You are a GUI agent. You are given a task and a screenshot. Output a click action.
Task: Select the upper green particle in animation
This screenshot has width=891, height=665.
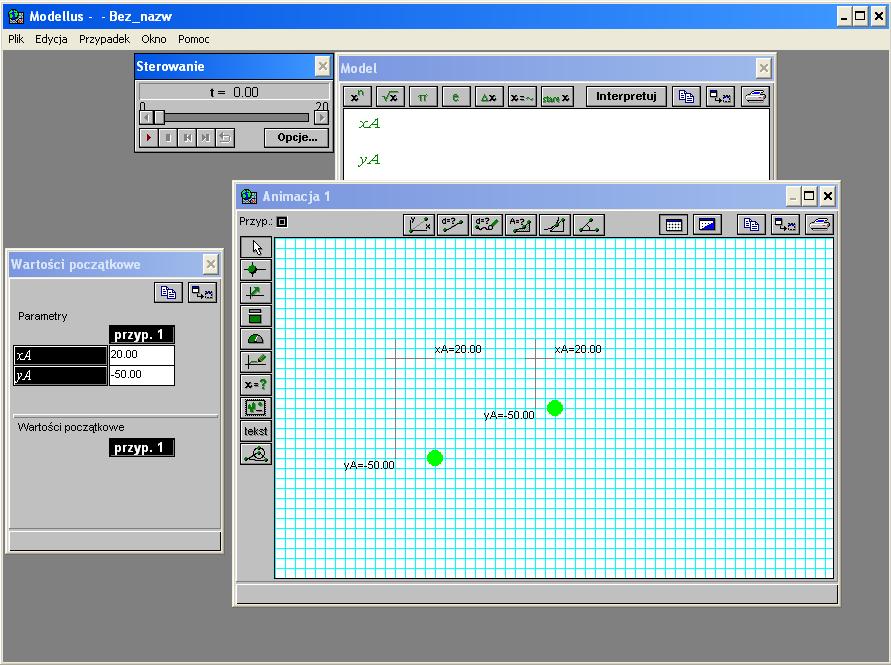tap(555, 408)
